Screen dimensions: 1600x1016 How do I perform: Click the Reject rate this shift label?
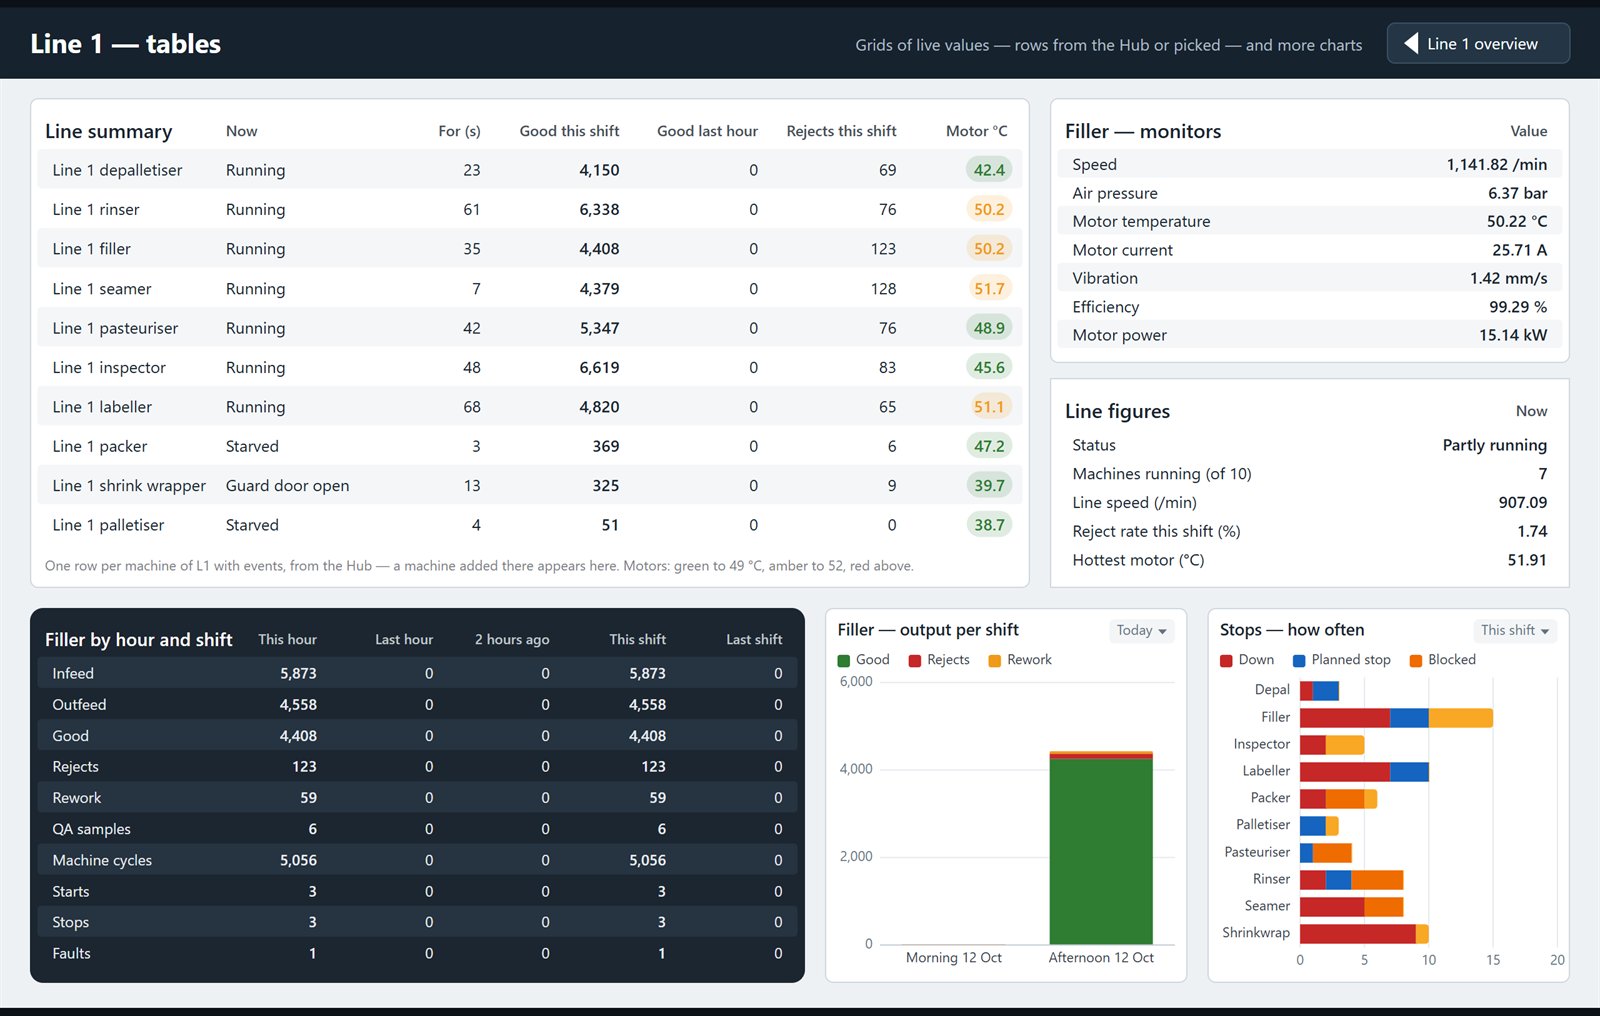pos(1156,532)
